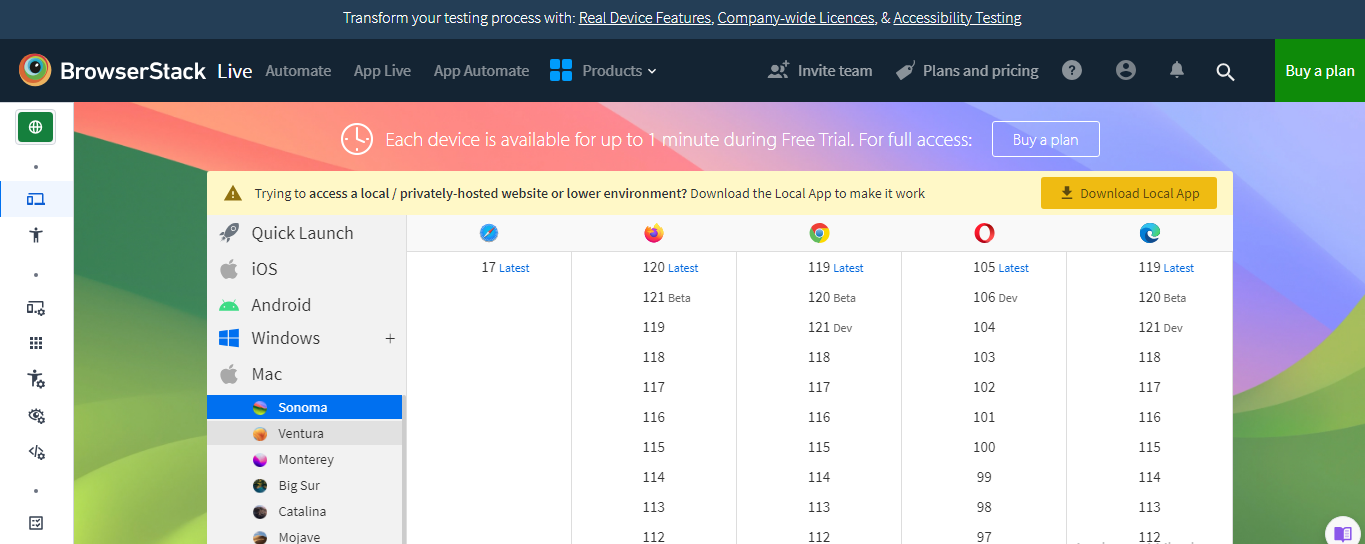Launch Edge version 118
The image size is (1365, 544).
[x=1149, y=357]
